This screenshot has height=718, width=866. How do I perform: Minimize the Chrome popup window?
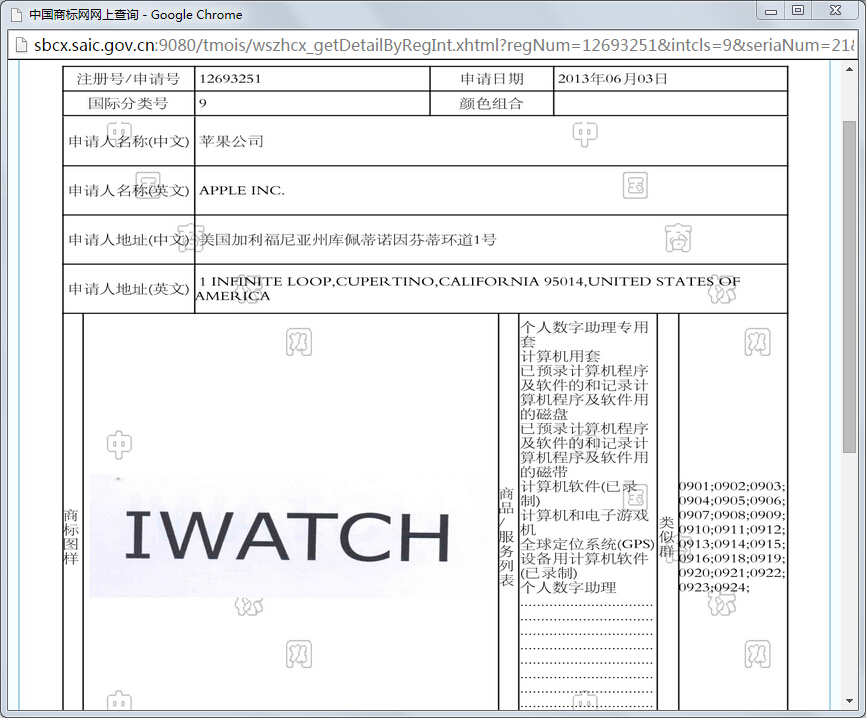pos(772,11)
